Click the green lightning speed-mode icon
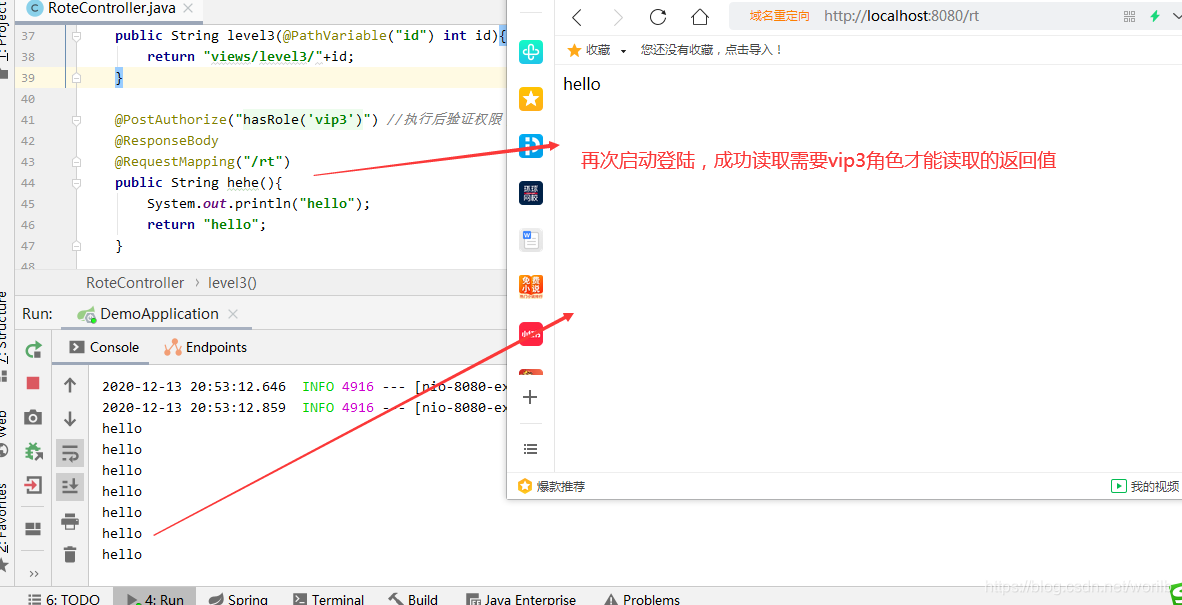This screenshot has width=1182, height=605. (1154, 16)
